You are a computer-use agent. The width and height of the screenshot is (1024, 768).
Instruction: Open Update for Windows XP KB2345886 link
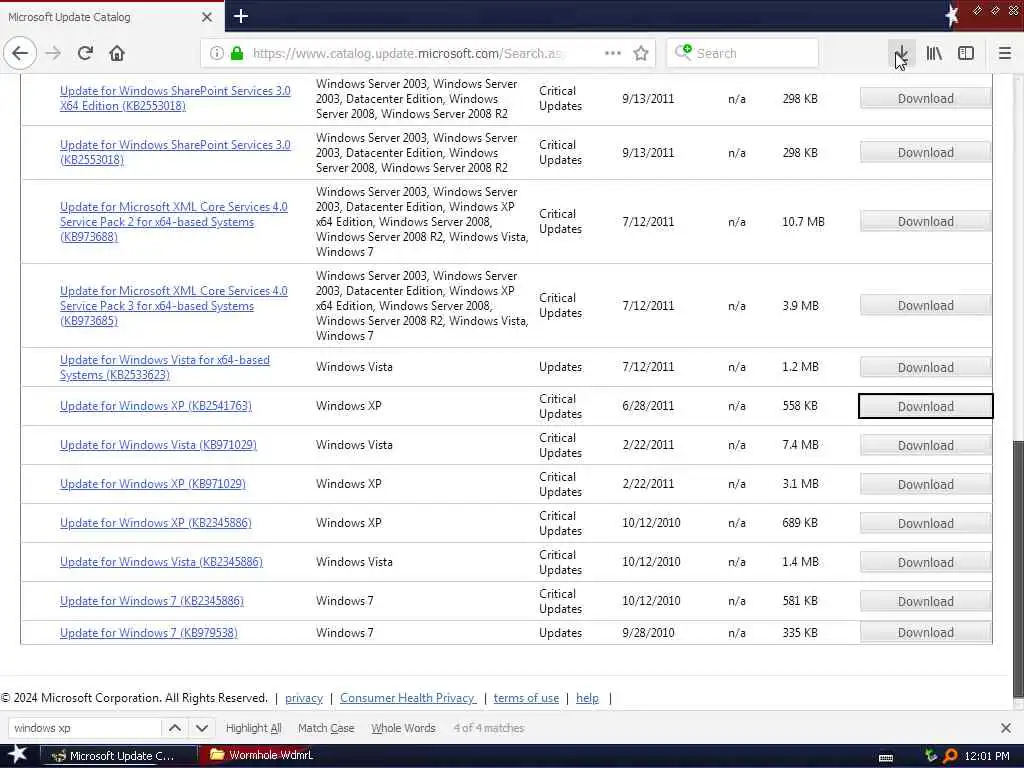155,522
